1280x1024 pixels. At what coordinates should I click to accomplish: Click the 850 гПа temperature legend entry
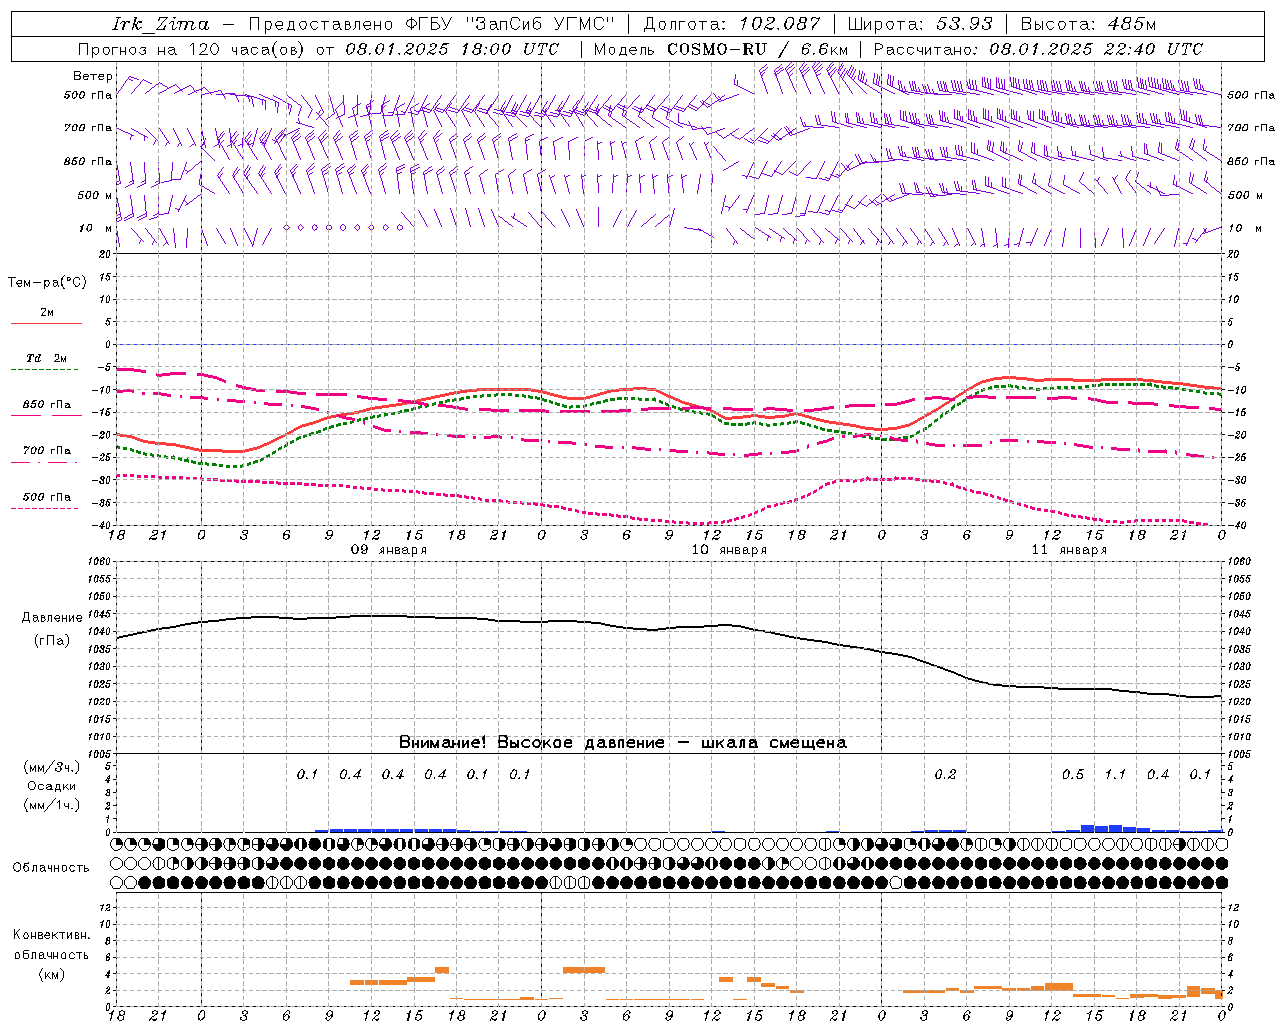point(47,405)
